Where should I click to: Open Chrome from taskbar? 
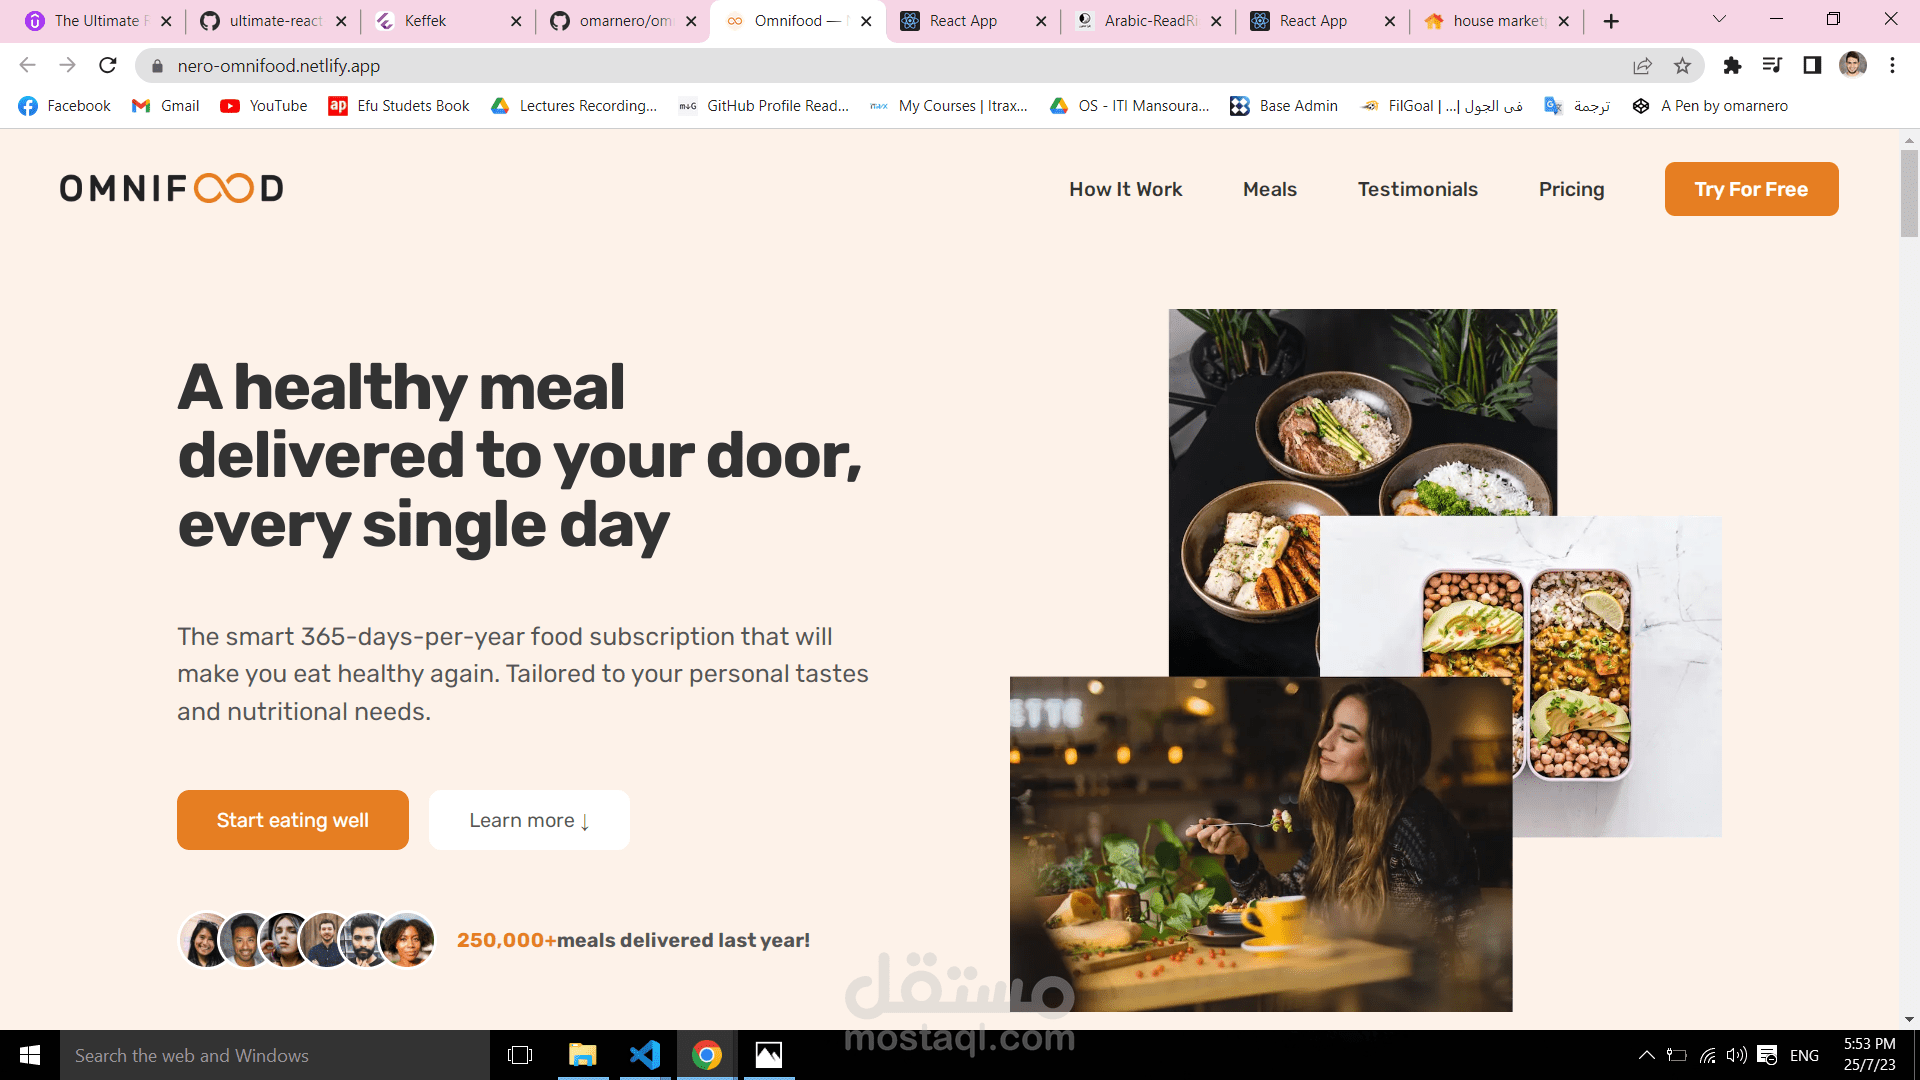coord(707,1055)
